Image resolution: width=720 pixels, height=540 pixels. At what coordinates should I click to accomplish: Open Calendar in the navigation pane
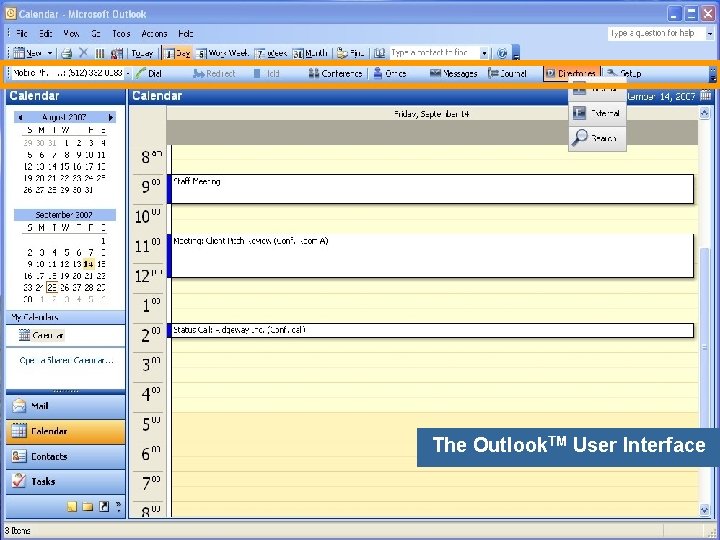point(65,431)
